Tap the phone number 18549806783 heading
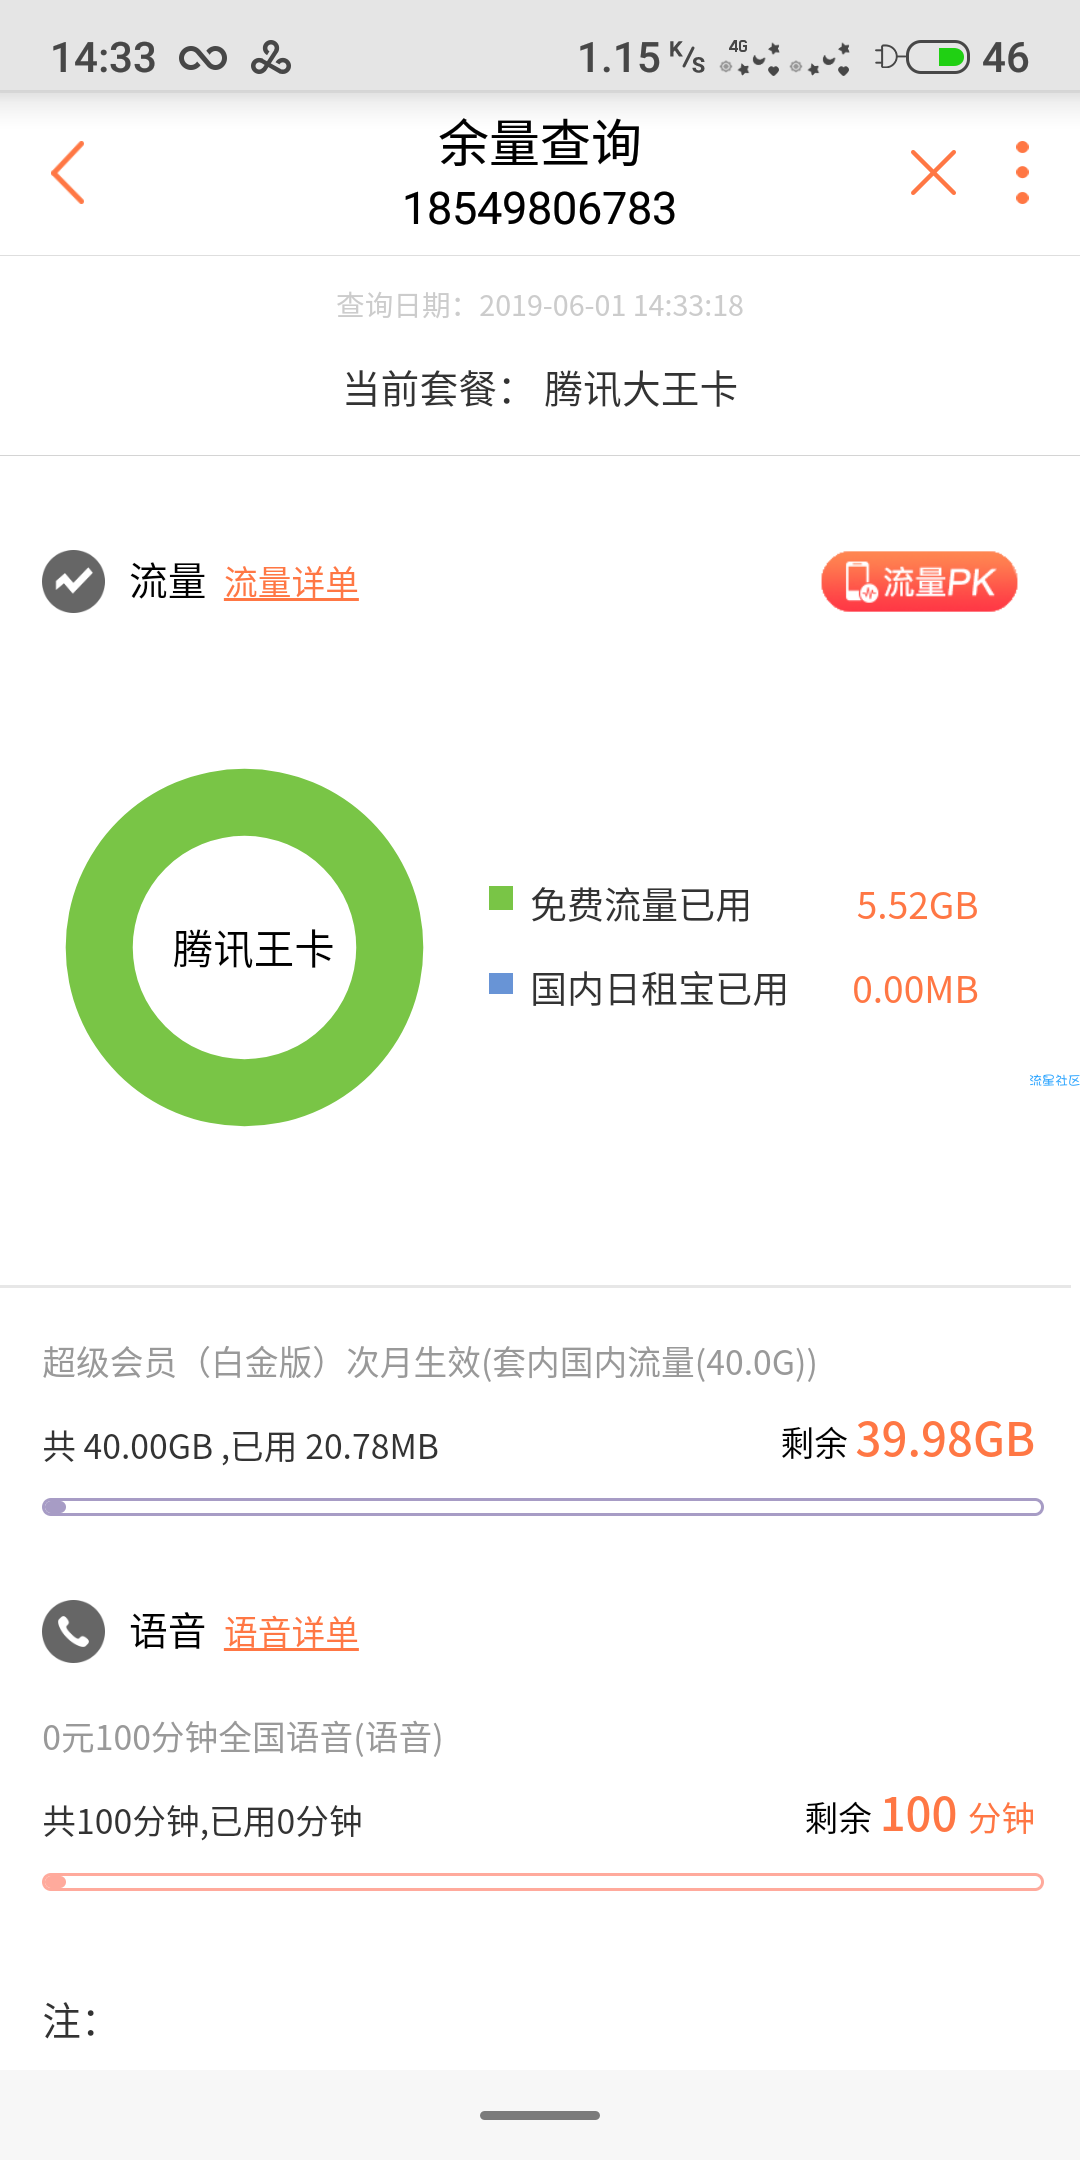 540,209
